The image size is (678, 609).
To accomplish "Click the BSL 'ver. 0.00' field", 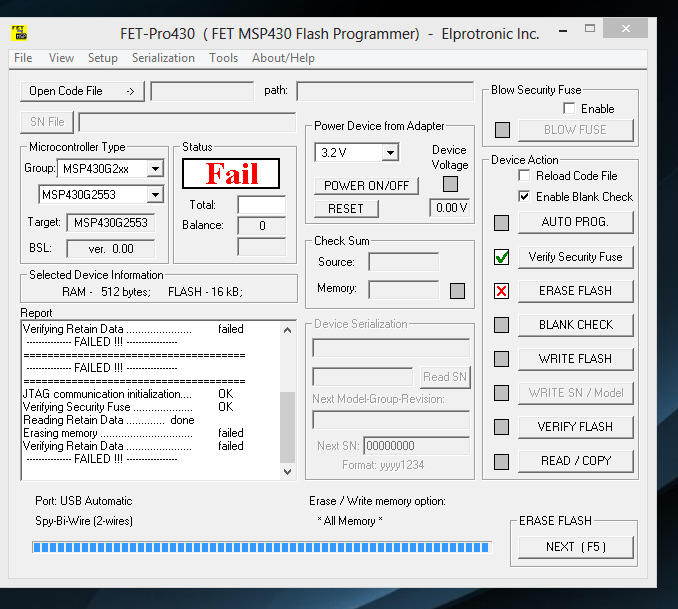I will pyautogui.click(x=111, y=249).
